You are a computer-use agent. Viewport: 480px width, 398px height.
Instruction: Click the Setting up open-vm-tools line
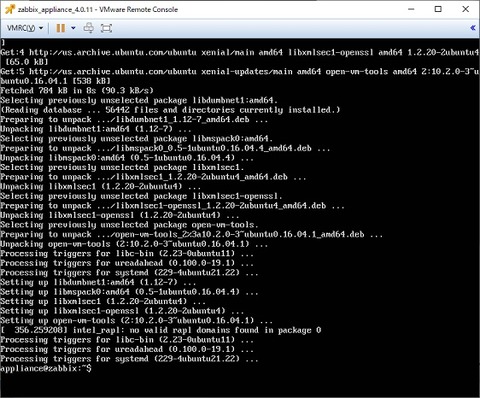coord(137,321)
